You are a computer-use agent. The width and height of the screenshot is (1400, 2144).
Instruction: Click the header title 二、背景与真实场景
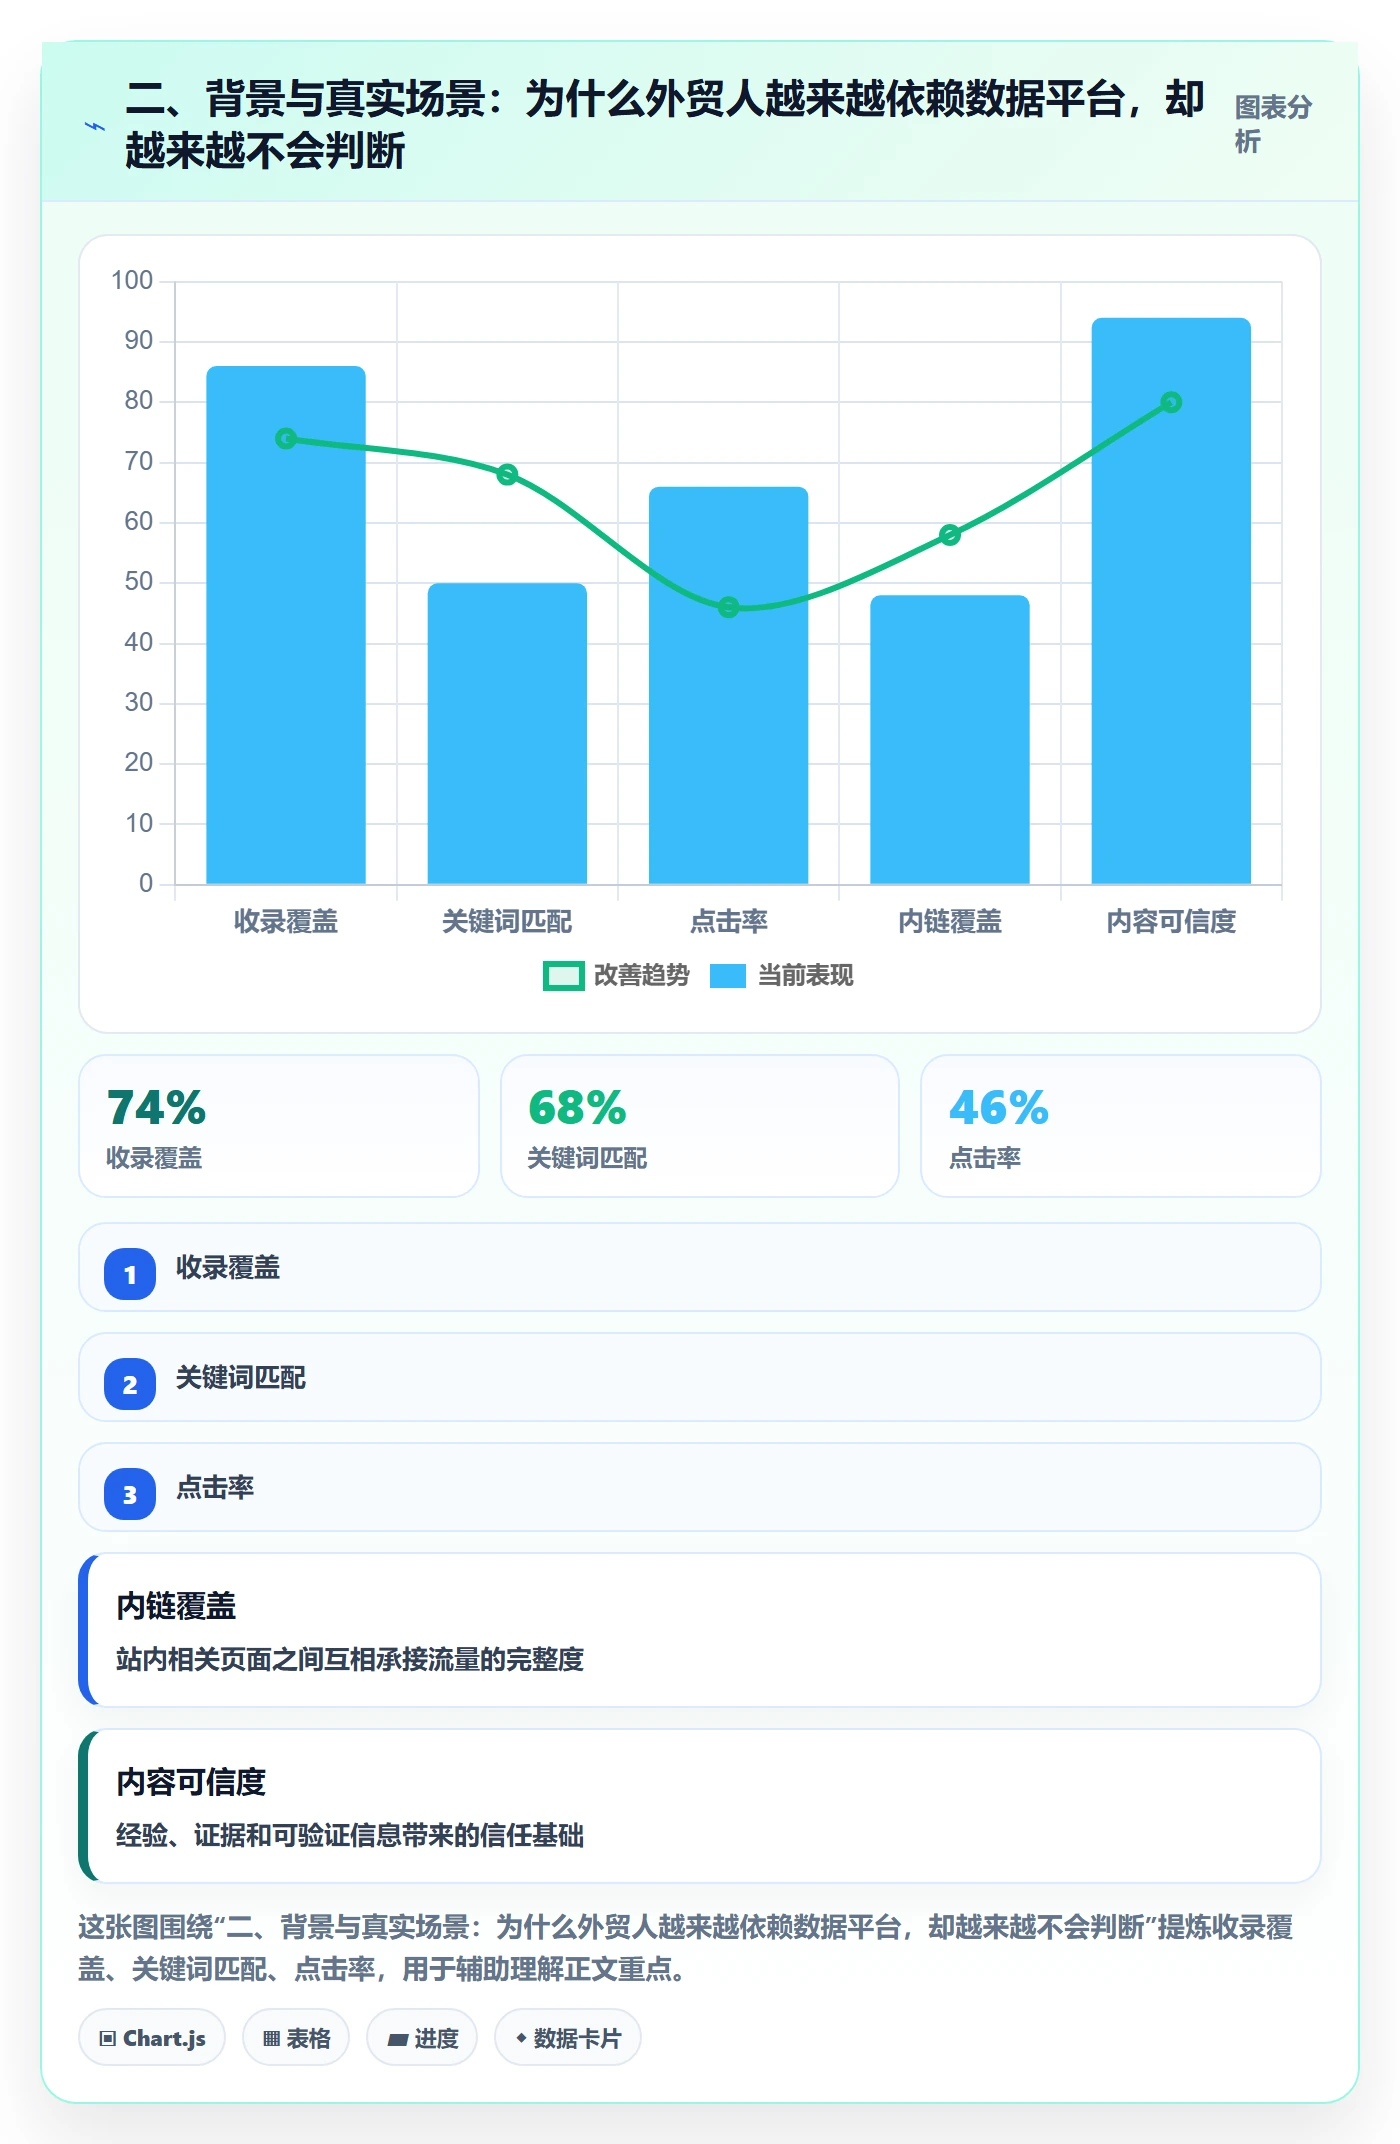[x=665, y=125]
